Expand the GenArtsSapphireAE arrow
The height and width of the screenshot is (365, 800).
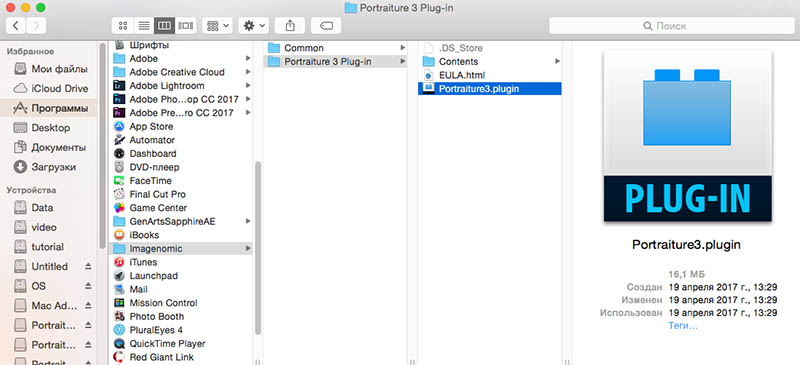point(248,221)
